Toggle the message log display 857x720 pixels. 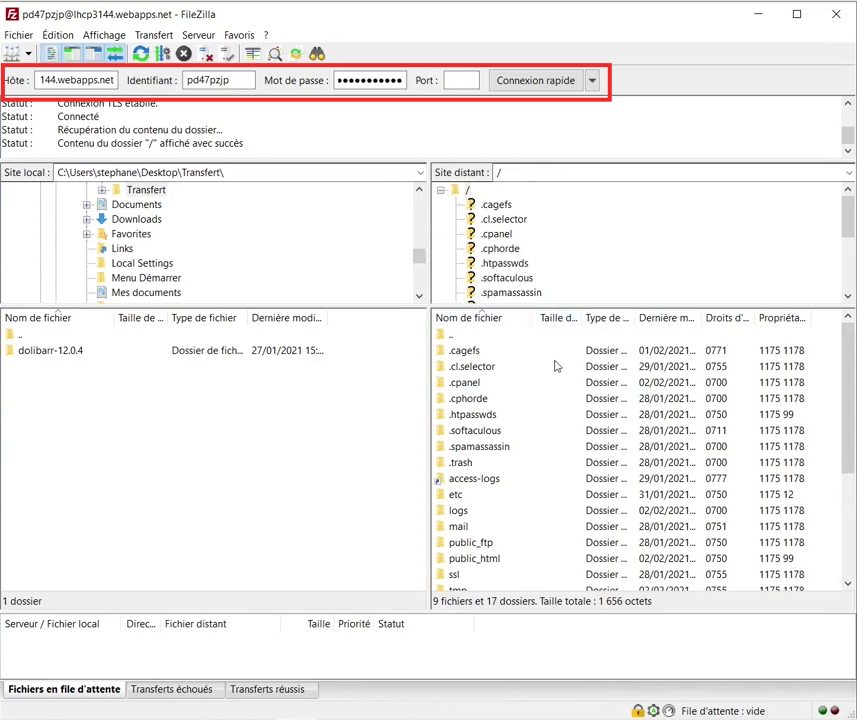click(51, 54)
